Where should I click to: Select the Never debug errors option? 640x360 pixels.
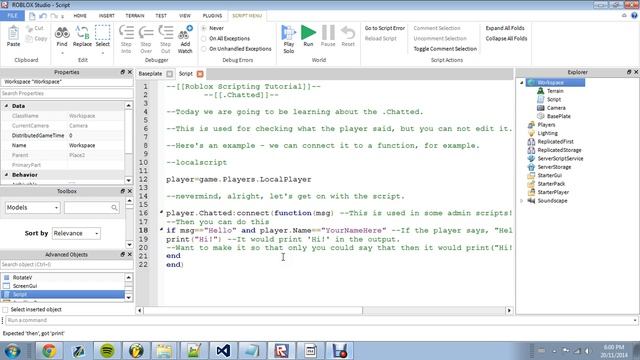[204, 28]
